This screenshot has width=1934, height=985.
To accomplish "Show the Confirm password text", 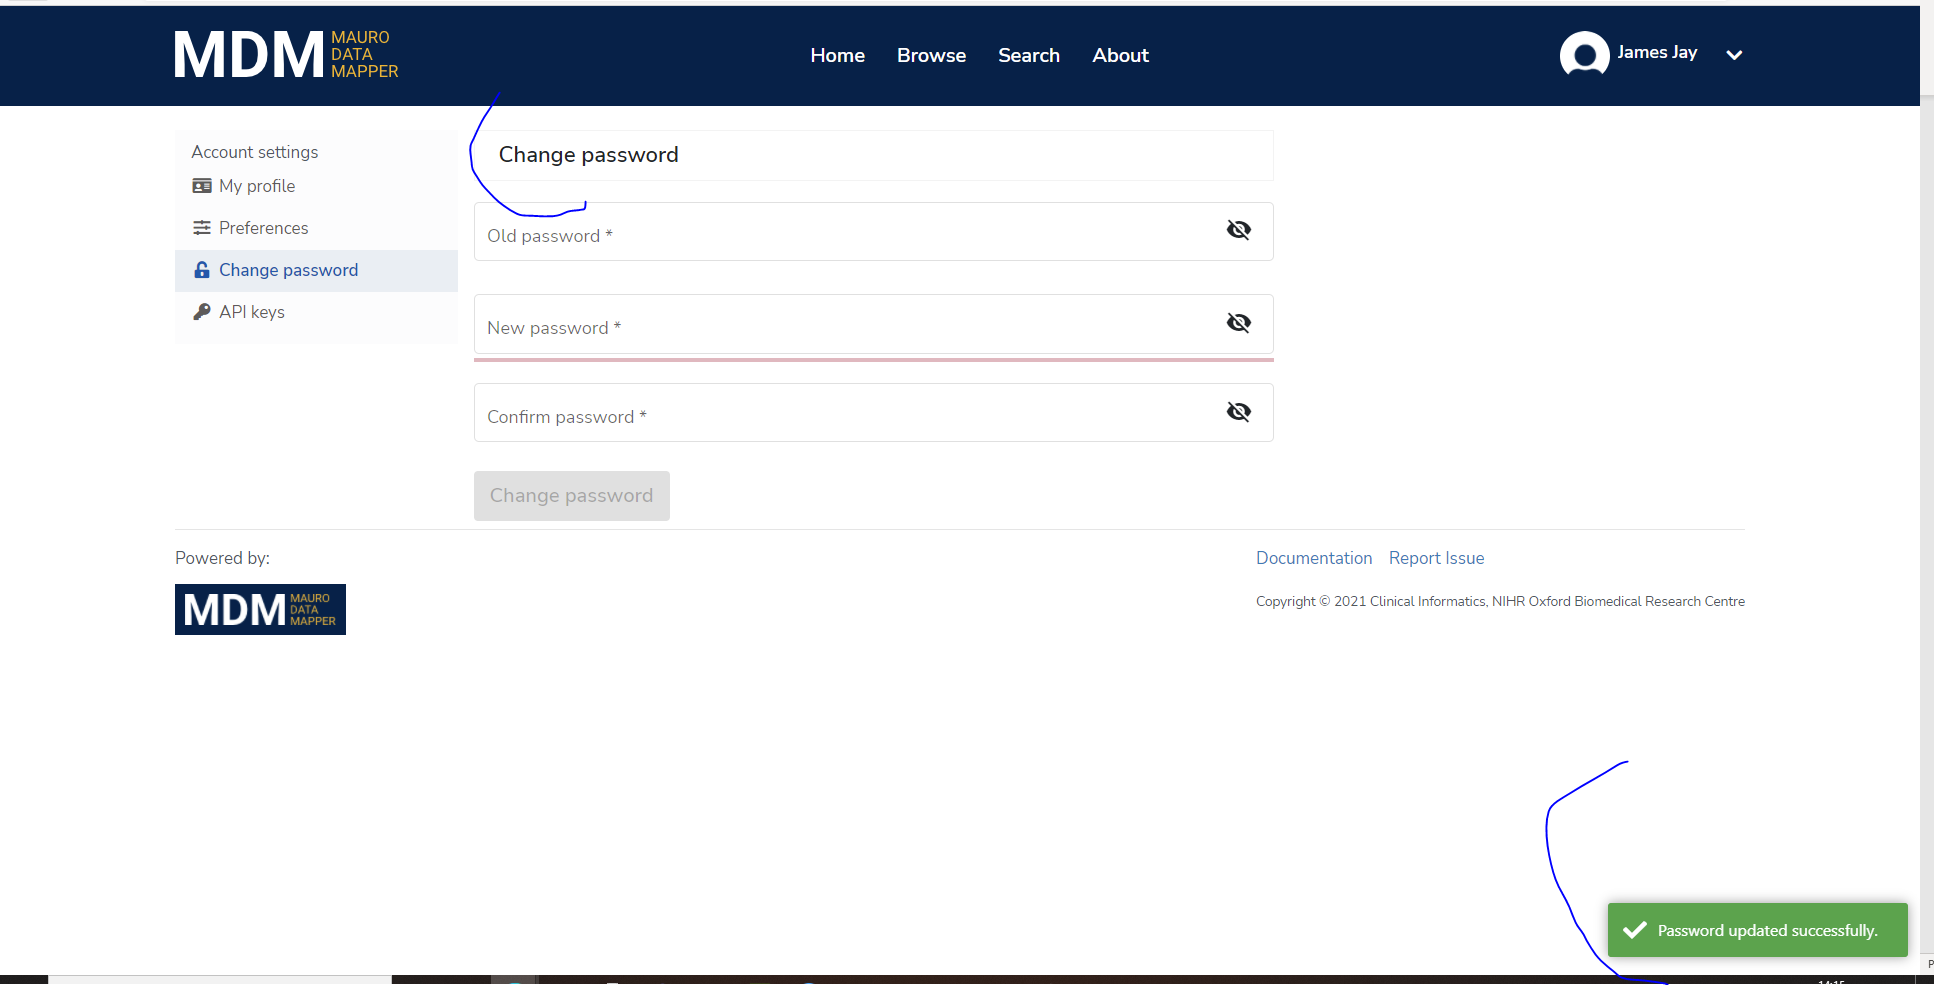I will pyautogui.click(x=1238, y=411).
